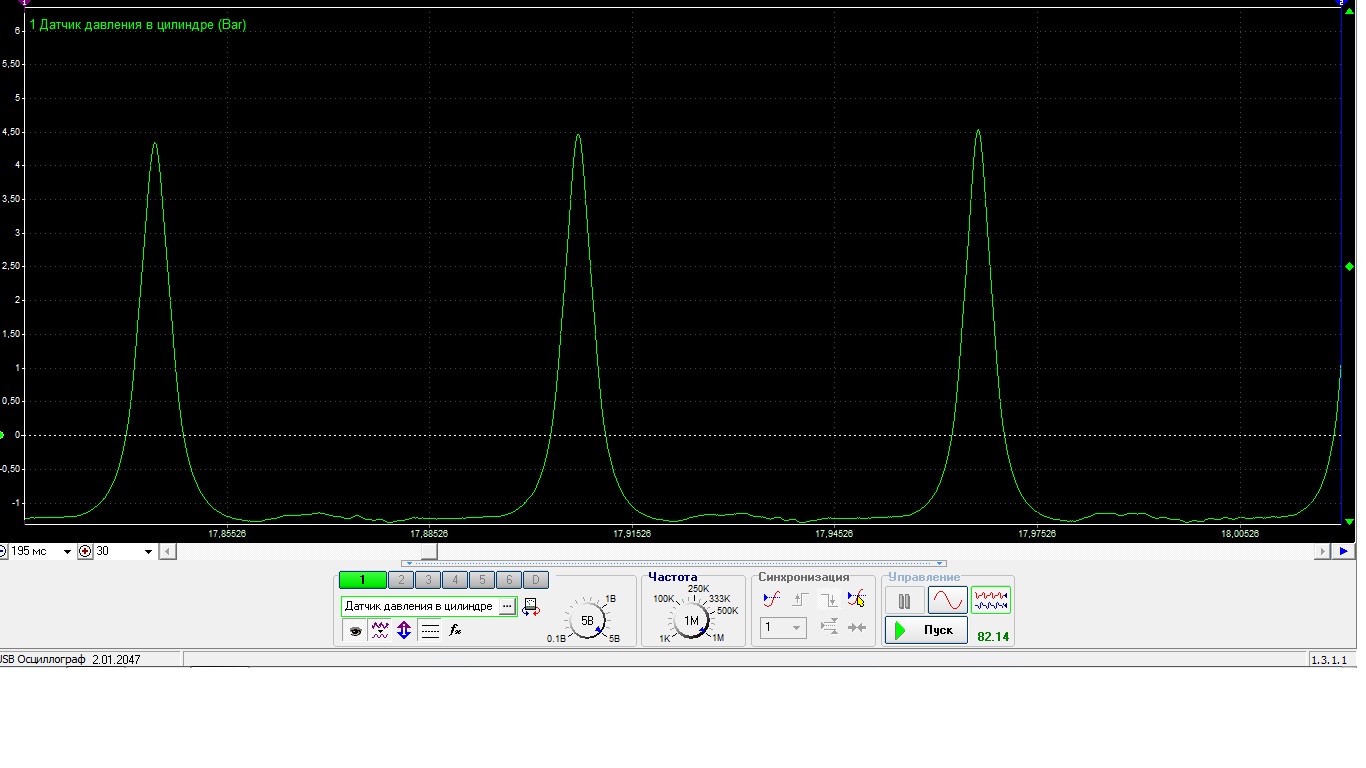The width and height of the screenshot is (1366, 768).
Task: Select the D digital channel tab
Action: [536, 580]
